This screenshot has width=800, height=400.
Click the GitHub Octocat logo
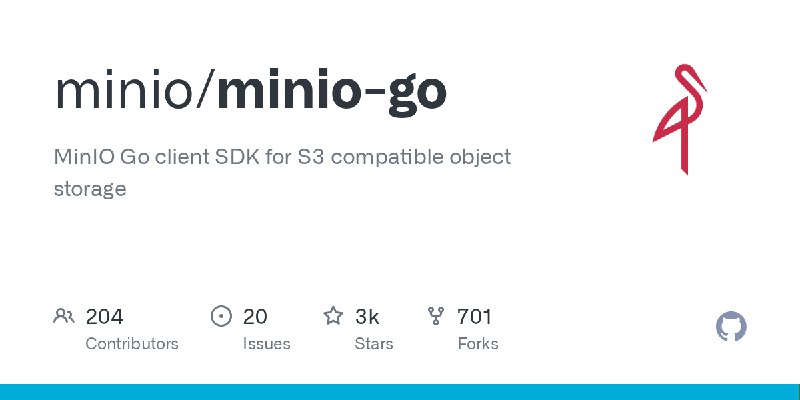click(732, 326)
